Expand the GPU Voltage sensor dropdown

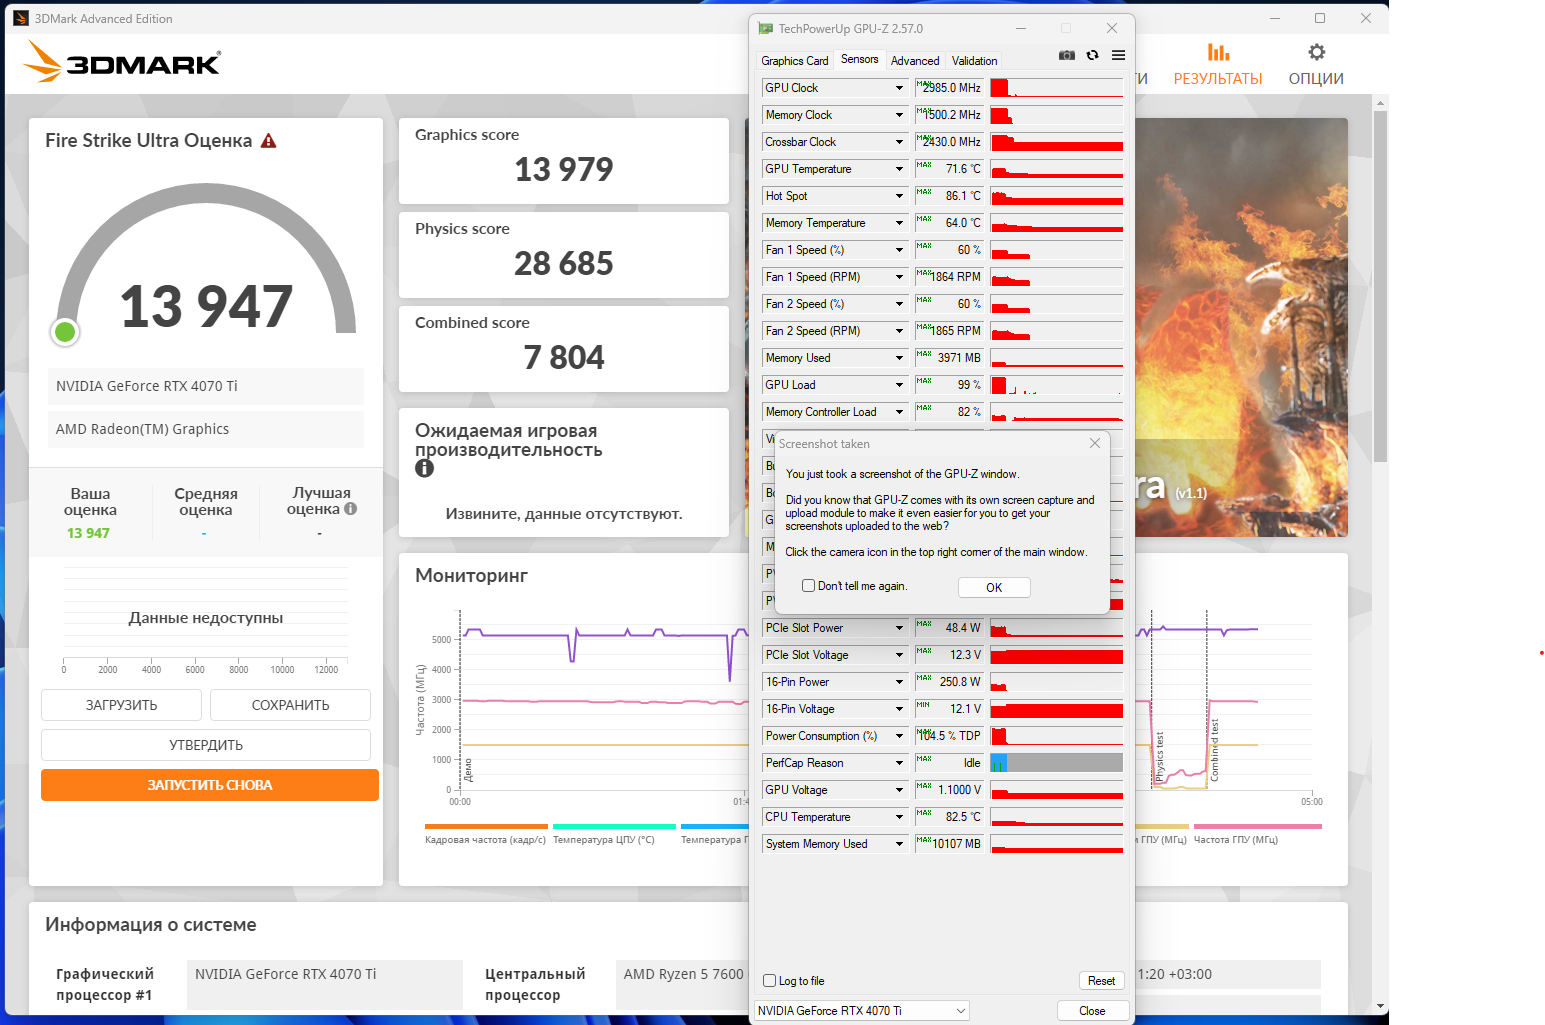pyautogui.click(x=899, y=790)
